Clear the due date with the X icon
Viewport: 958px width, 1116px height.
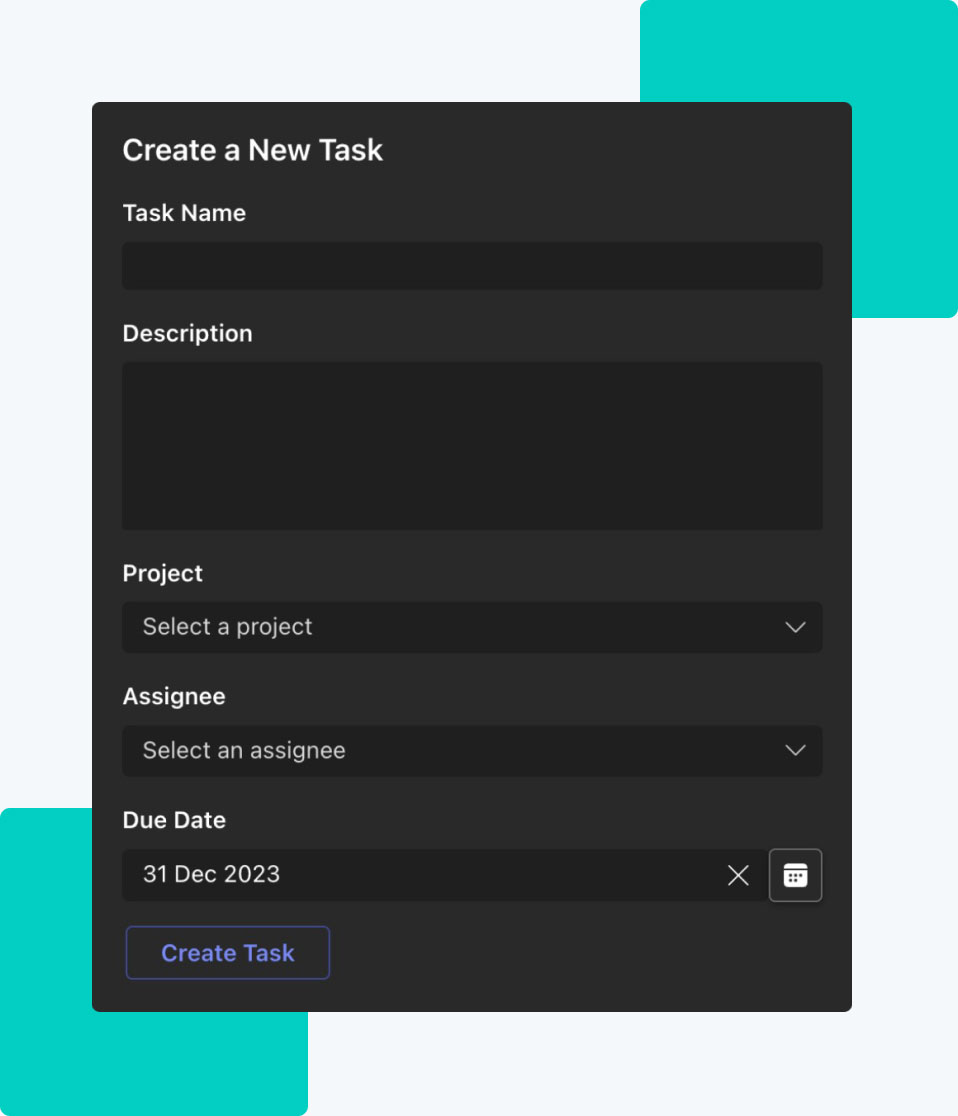coord(738,875)
